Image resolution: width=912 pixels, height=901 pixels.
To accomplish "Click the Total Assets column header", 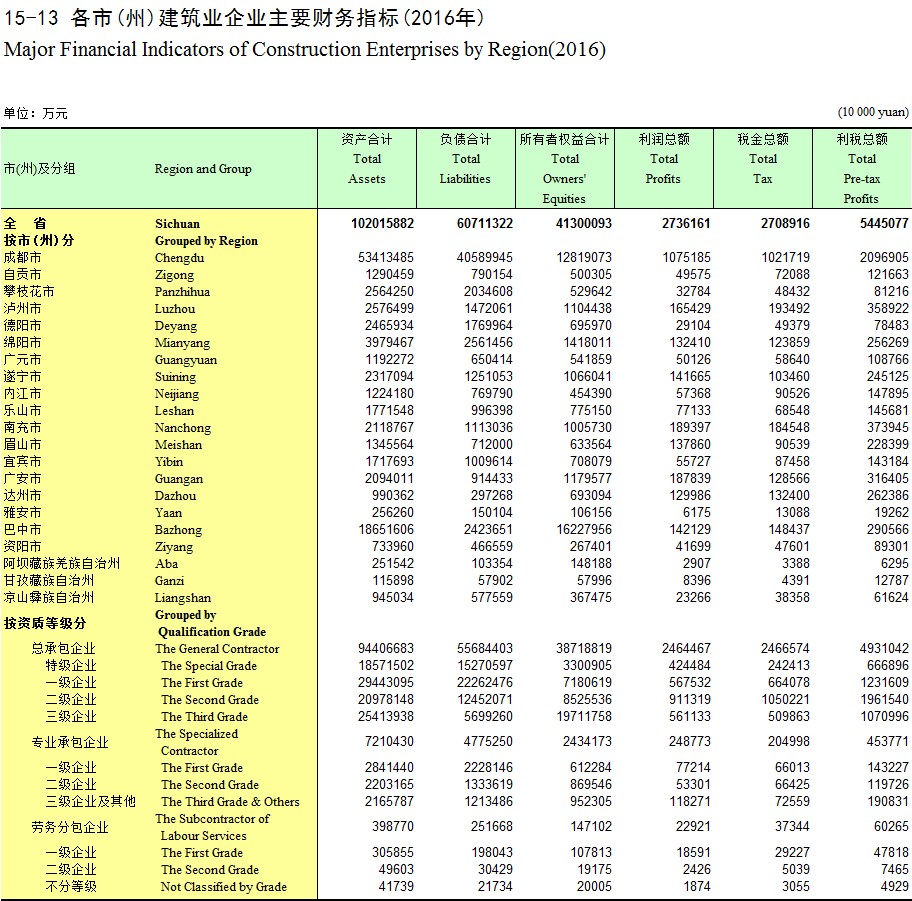I will click(367, 169).
